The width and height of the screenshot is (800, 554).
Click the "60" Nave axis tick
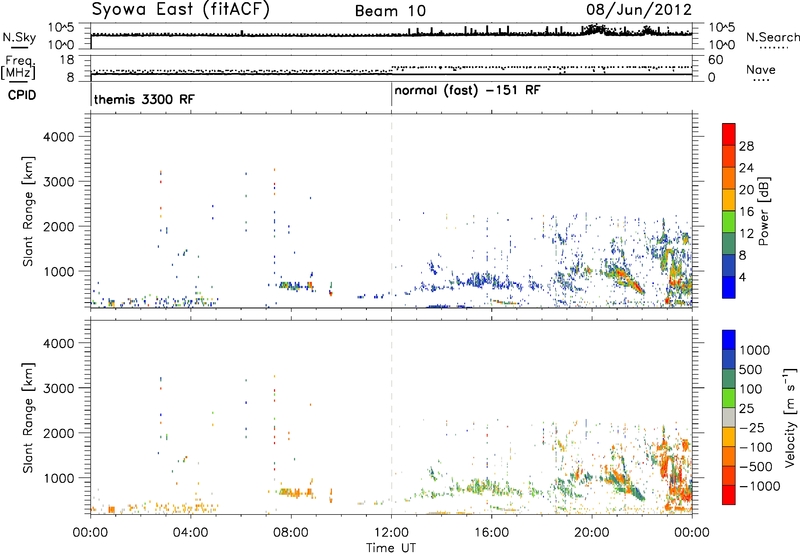[715, 60]
